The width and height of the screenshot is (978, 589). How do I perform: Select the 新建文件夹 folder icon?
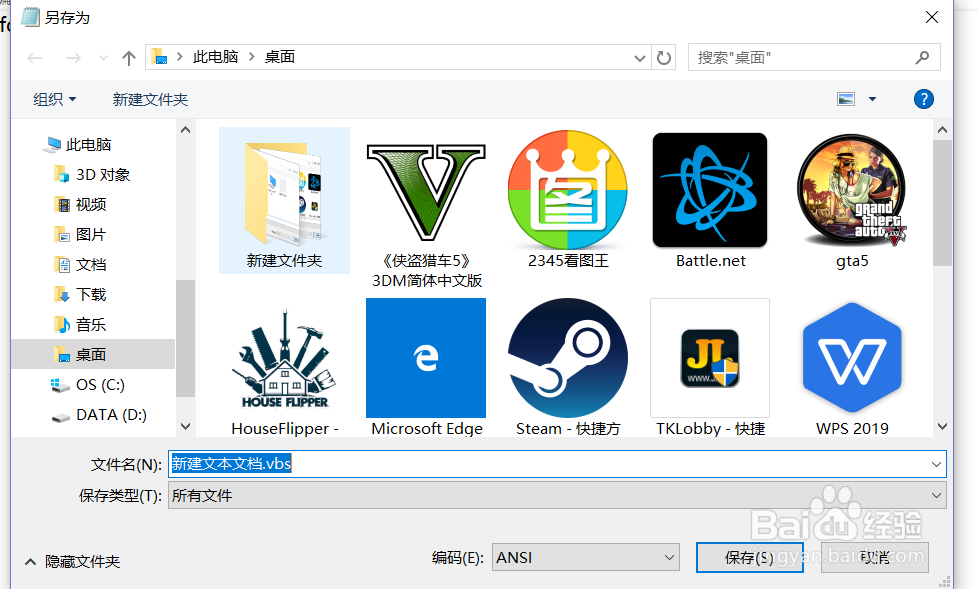click(284, 193)
